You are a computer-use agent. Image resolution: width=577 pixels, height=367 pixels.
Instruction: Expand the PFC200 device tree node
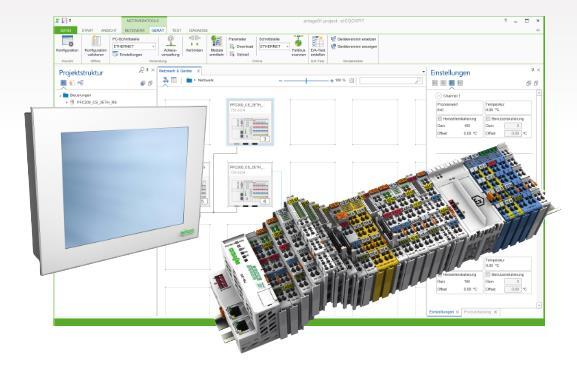point(67,102)
